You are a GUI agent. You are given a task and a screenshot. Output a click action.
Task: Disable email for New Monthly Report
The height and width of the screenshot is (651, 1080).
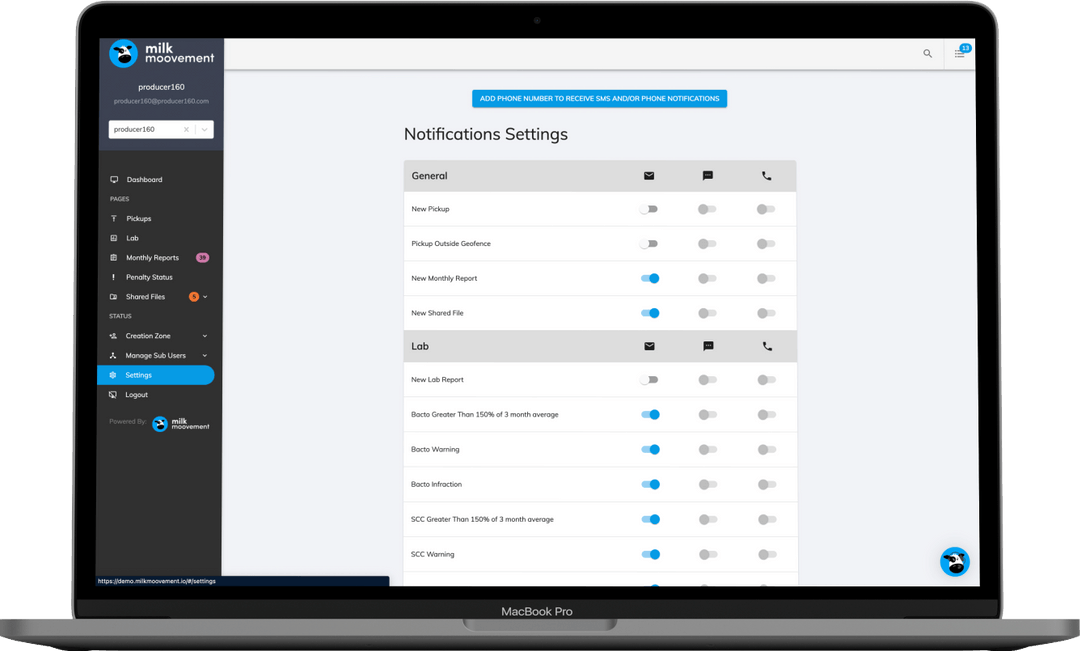click(650, 278)
